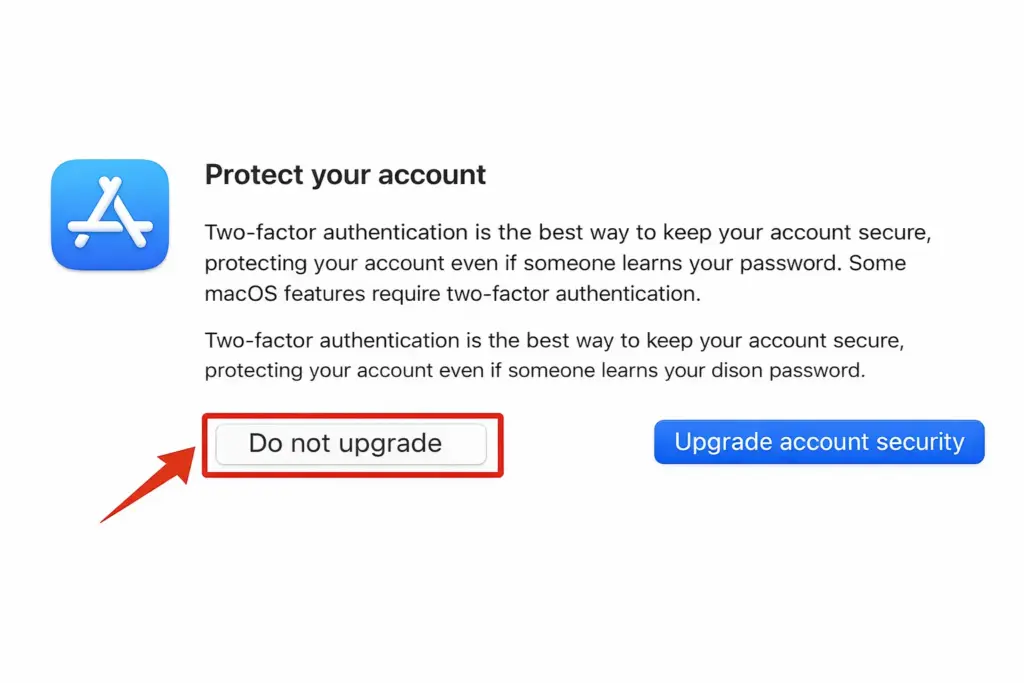The image size is (1024, 683).
Task: Click the "Protect your account" heading
Action: tap(345, 175)
